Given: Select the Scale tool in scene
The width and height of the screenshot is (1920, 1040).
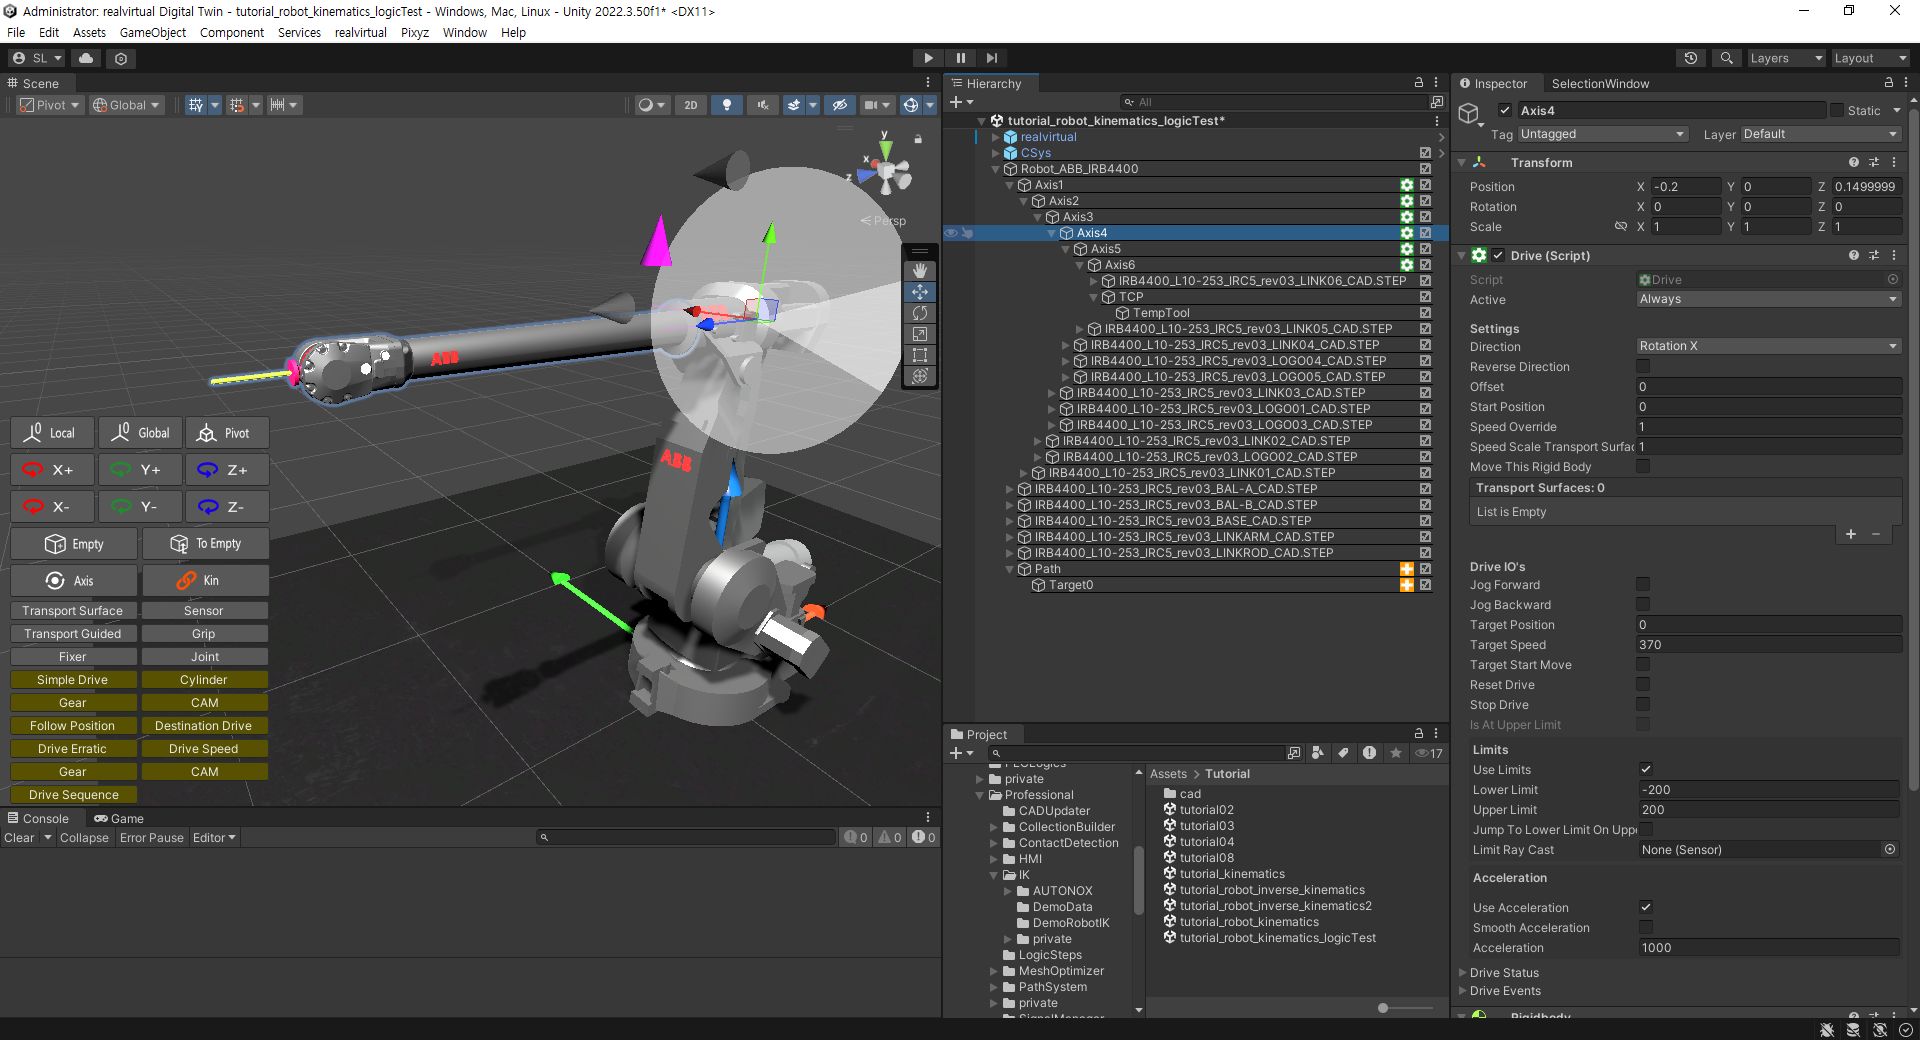Looking at the screenshot, I should [x=920, y=334].
